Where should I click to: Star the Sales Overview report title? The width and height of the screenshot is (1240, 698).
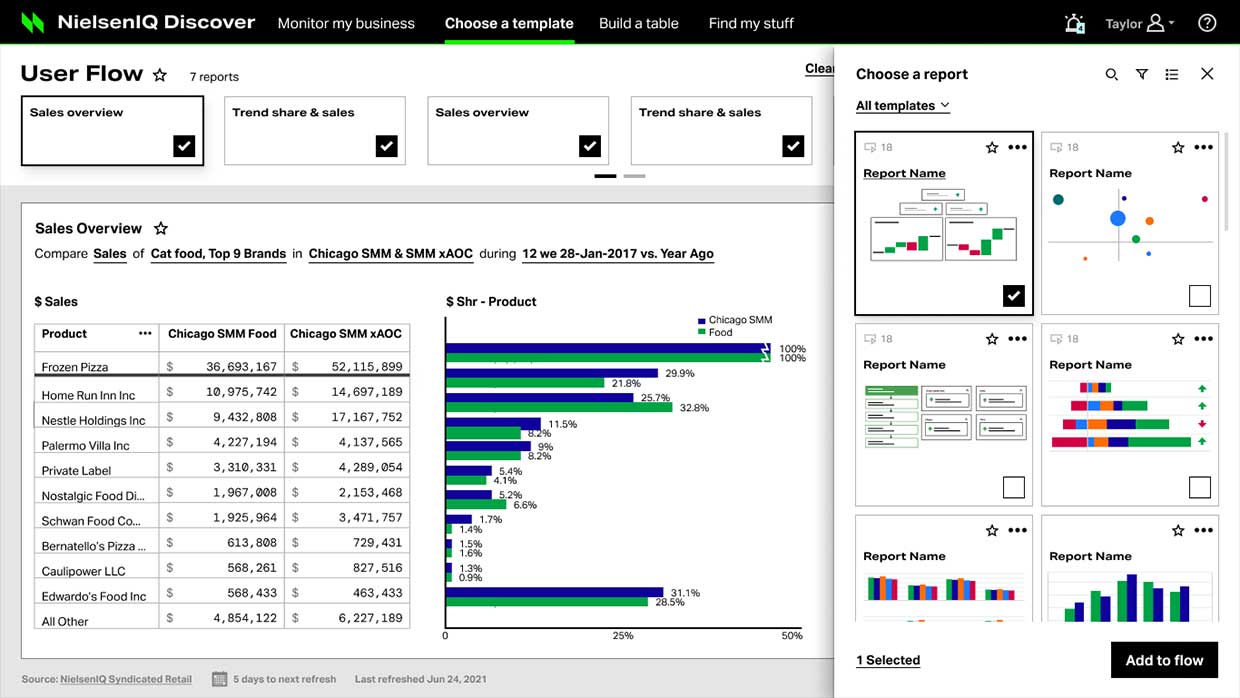pos(160,229)
